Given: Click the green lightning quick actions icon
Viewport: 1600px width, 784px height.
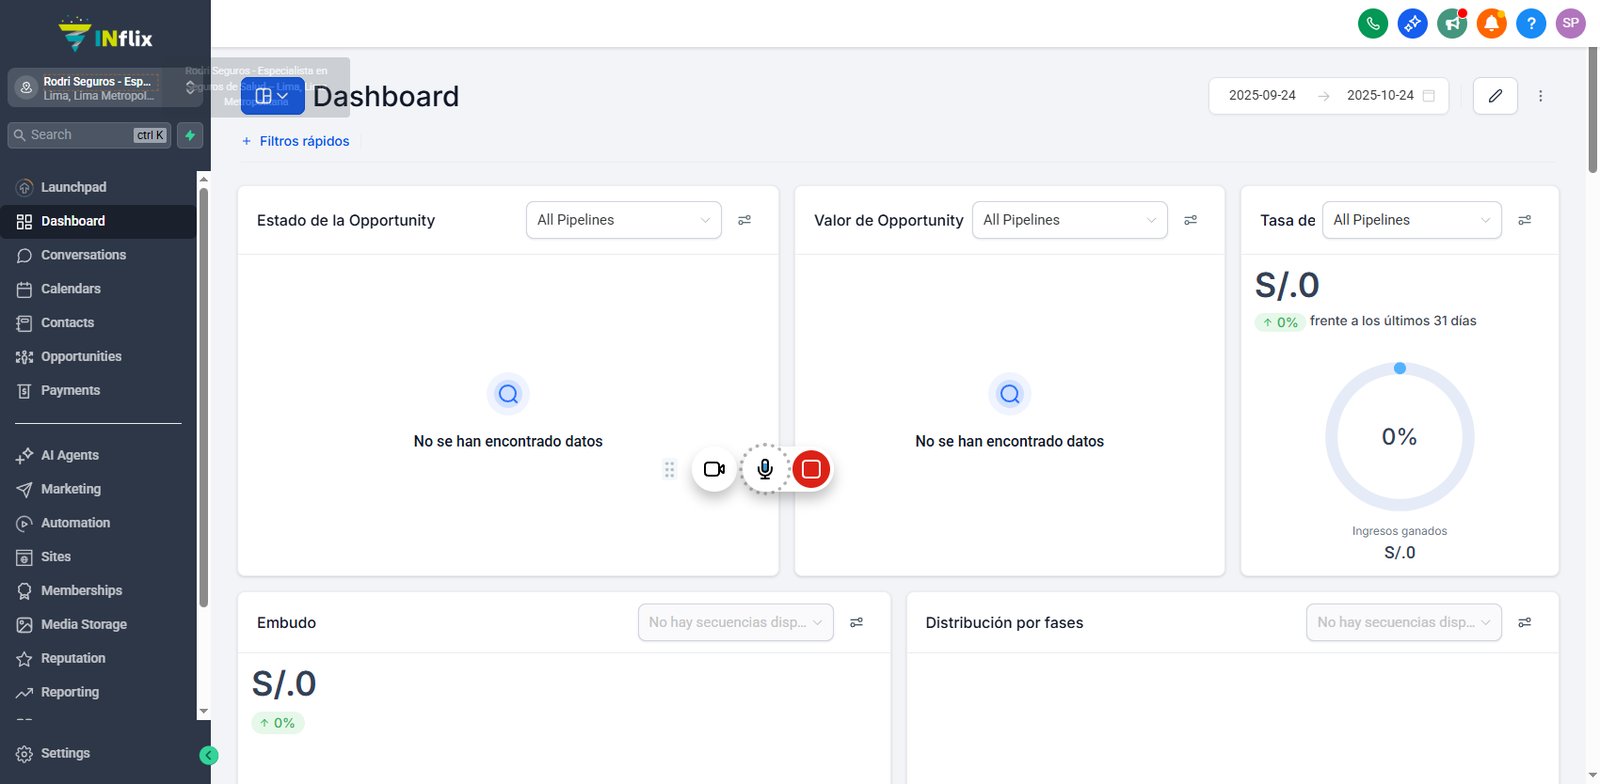Looking at the screenshot, I should pos(190,135).
